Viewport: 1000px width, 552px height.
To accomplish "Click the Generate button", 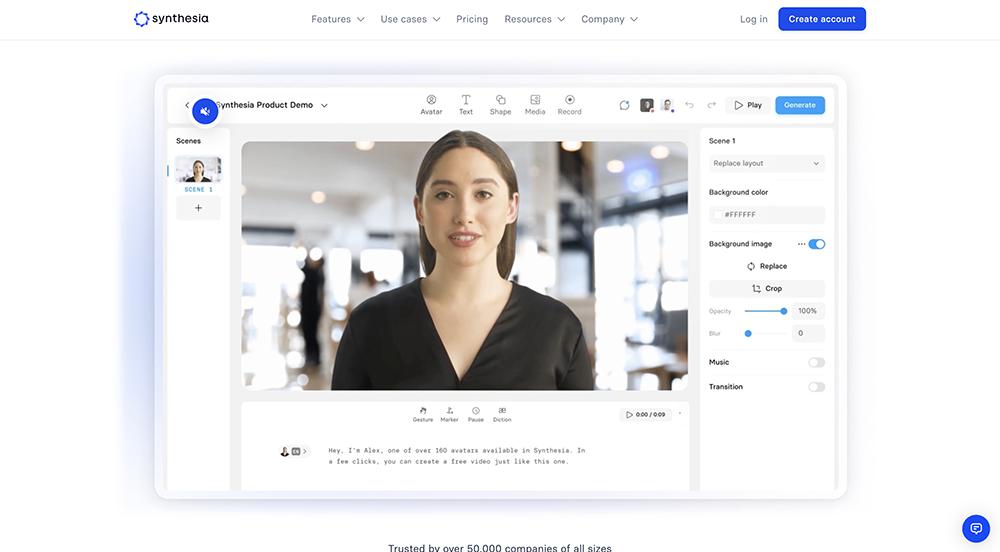I will coord(800,105).
